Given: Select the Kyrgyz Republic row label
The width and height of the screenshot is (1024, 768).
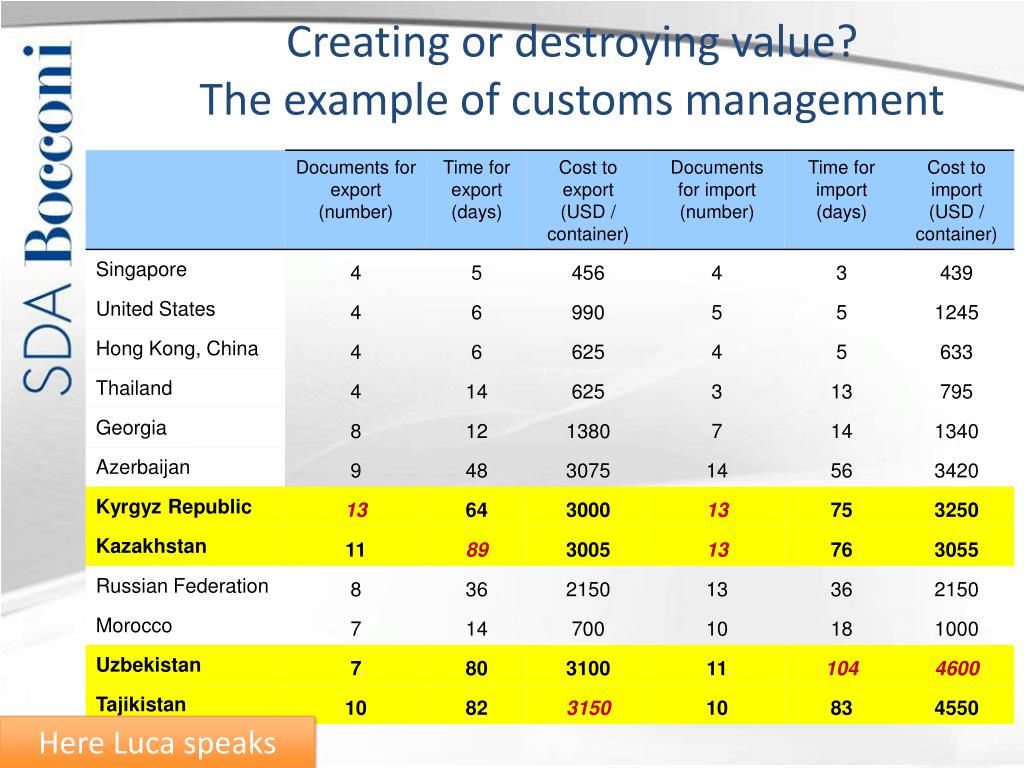Looking at the screenshot, I should (174, 507).
